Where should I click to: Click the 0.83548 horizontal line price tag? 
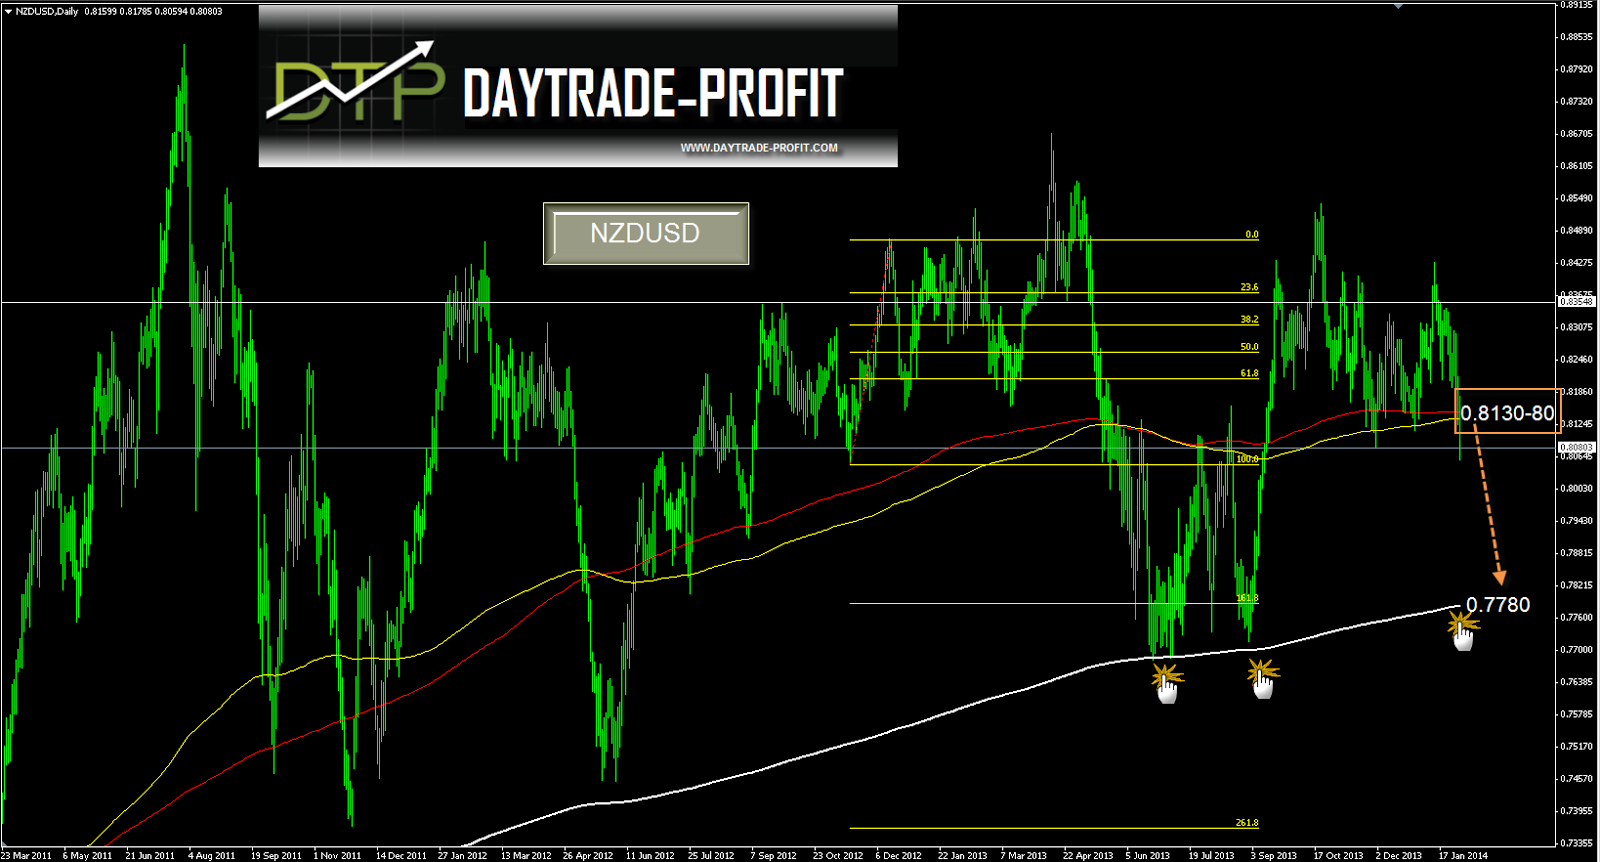1577,301
